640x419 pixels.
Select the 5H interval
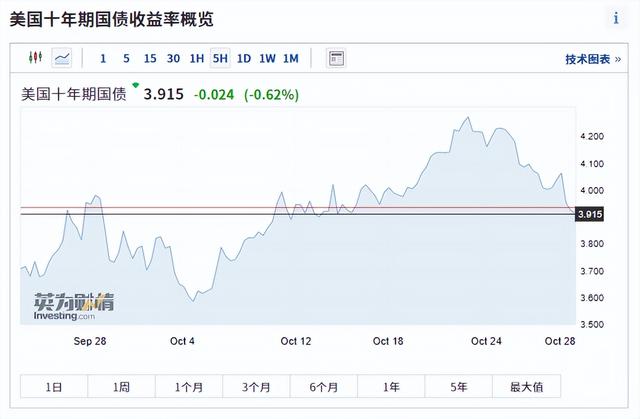[x=220, y=58]
